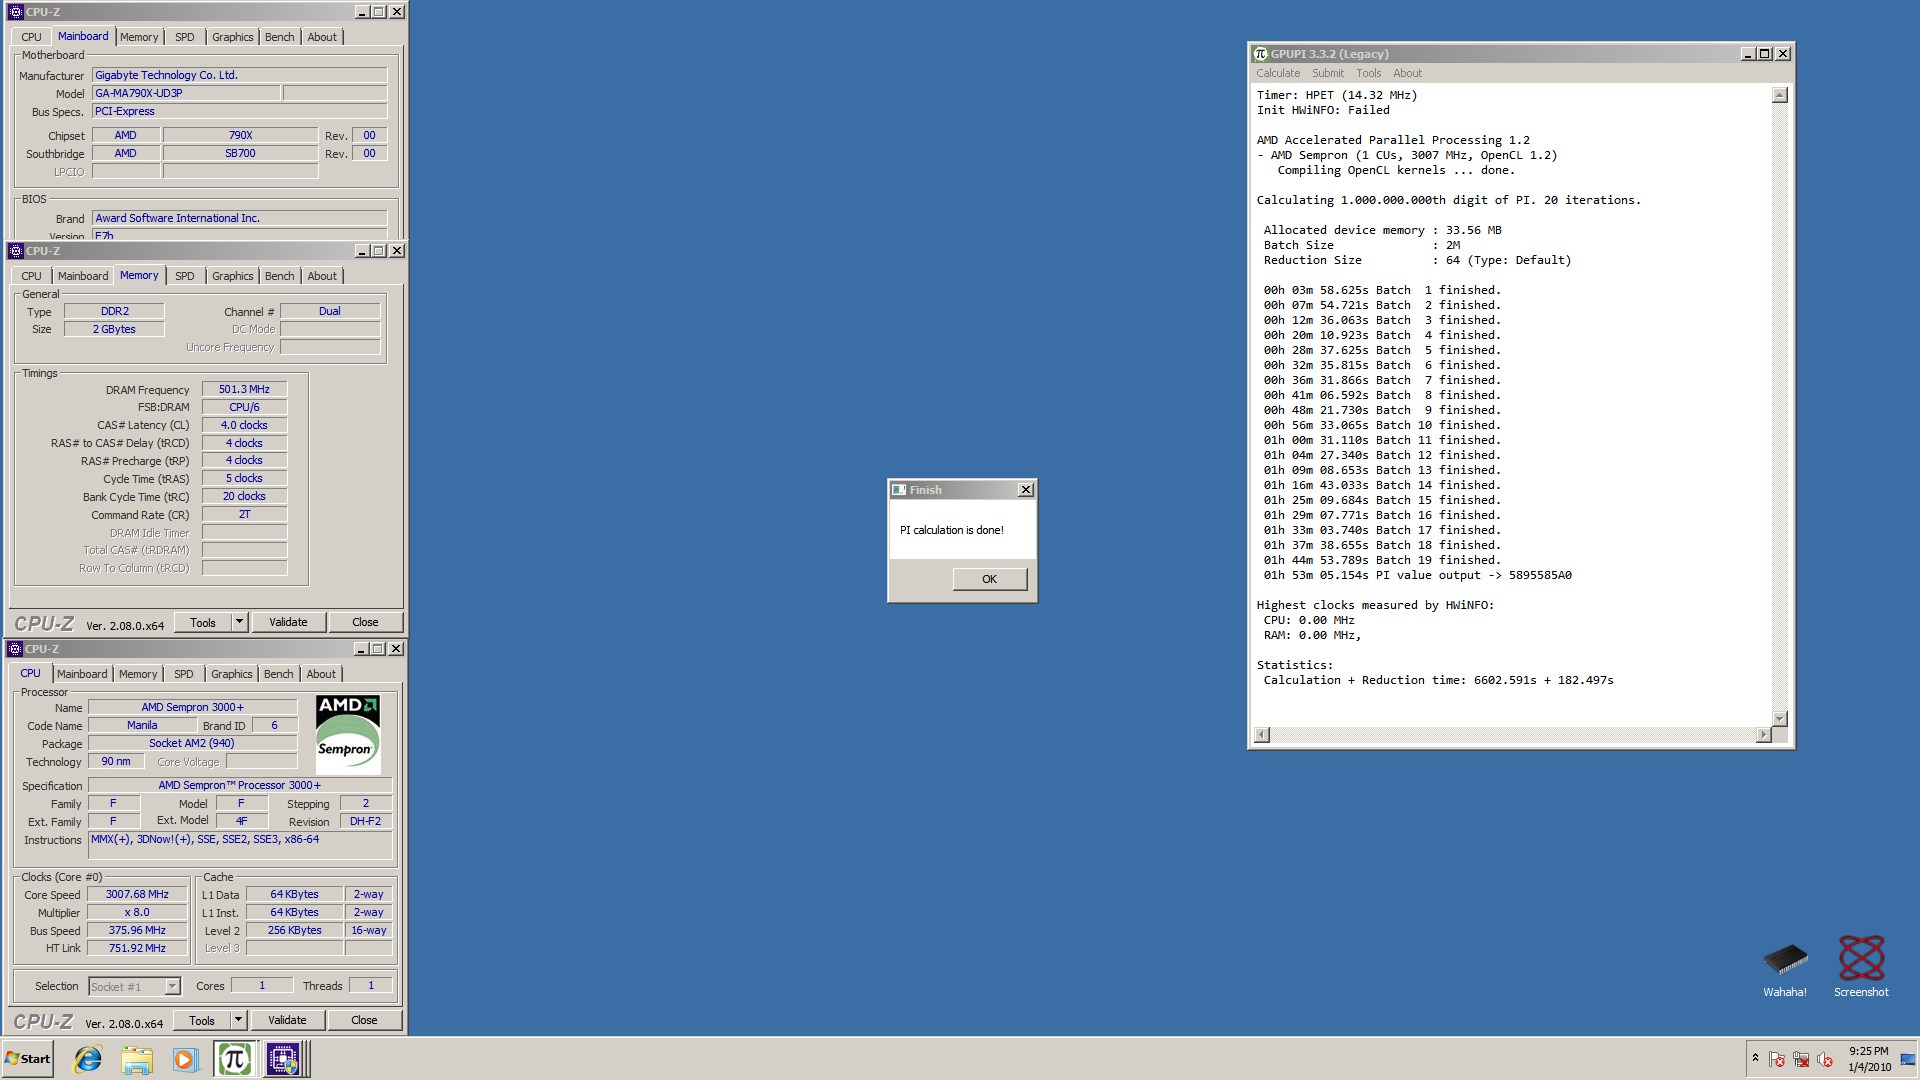Select Graphics tab in the Memory CPU-Z window
1920x1080 pixels.
click(x=233, y=276)
